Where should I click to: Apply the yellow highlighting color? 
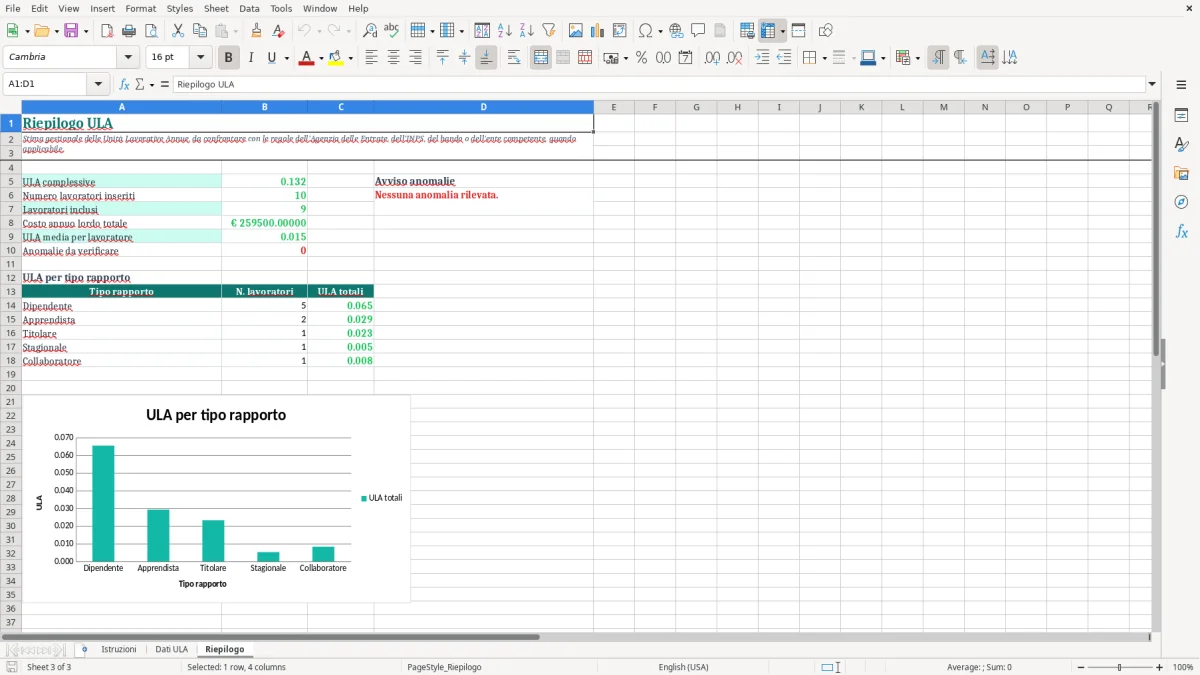pos(335,58)
